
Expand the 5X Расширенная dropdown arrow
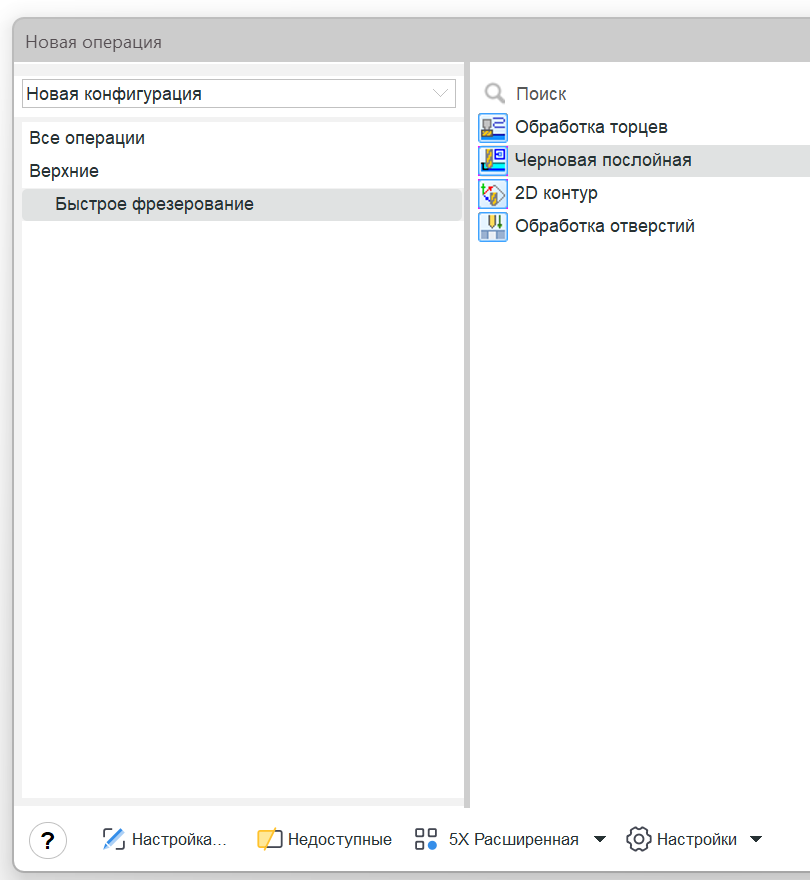600,840
